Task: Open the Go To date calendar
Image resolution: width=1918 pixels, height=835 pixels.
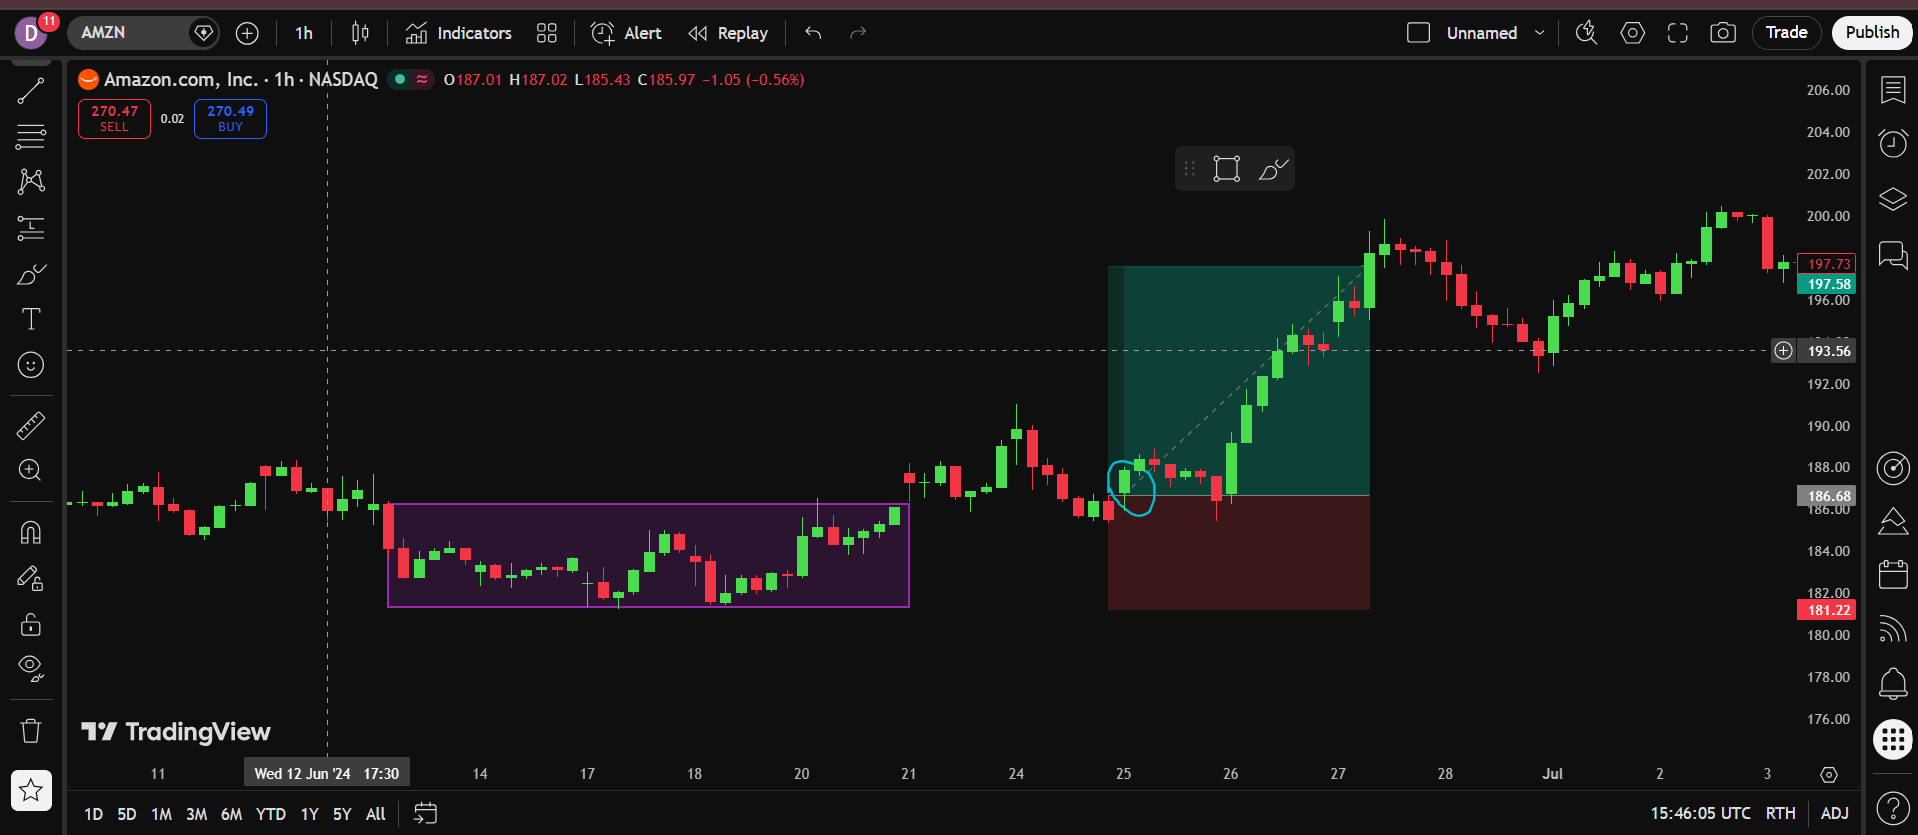Action: tap(426, 813)
